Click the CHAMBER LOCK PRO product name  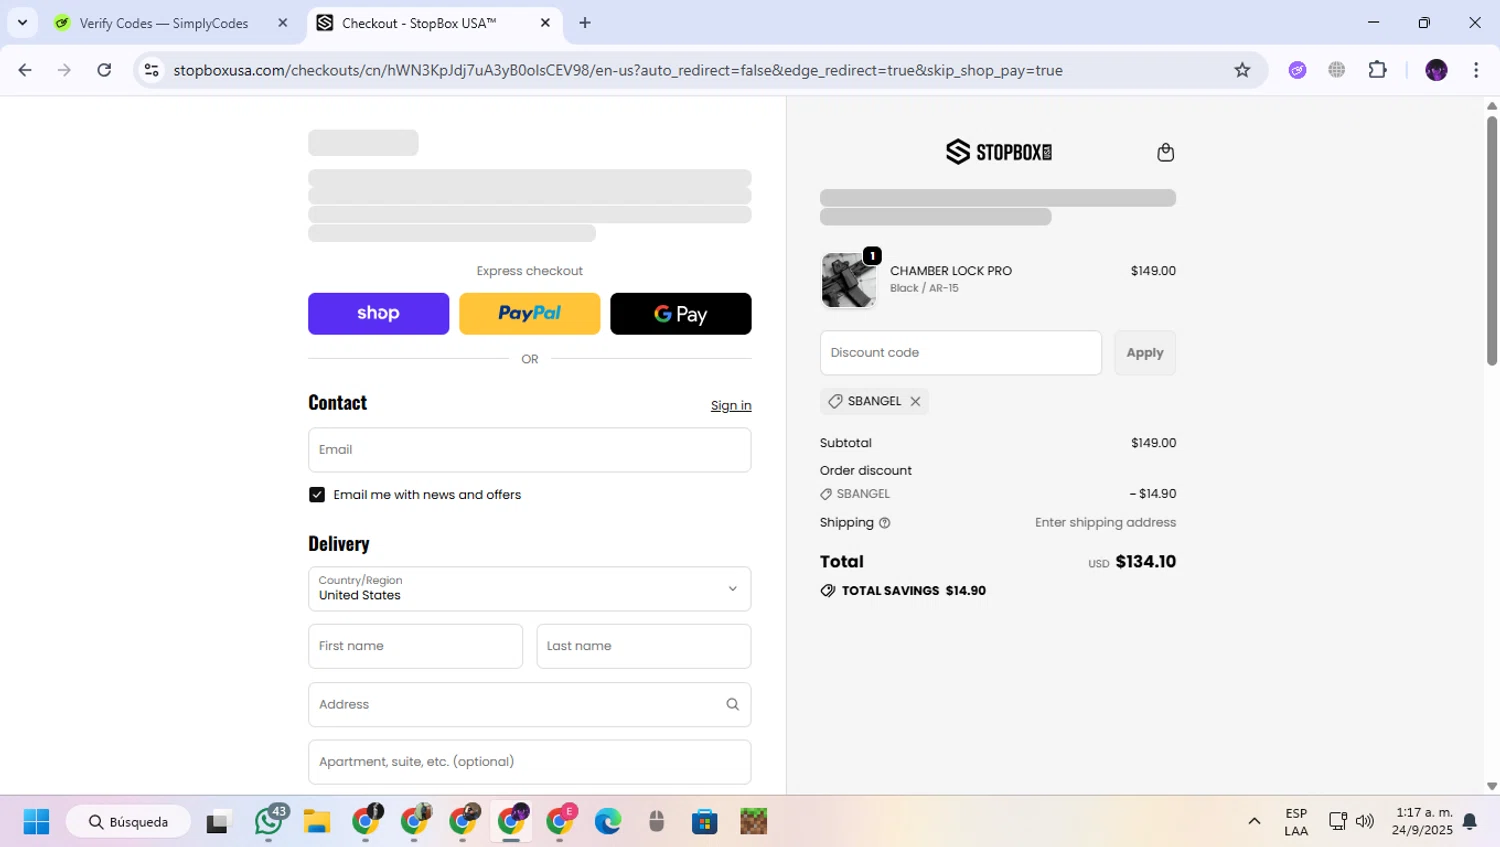(950, 271)
